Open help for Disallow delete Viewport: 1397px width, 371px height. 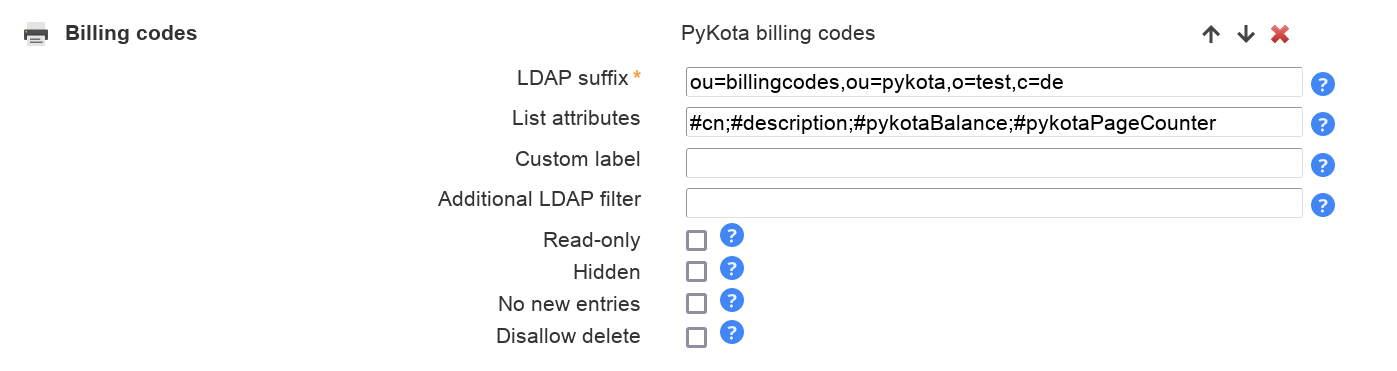click(x=732, y=332)
